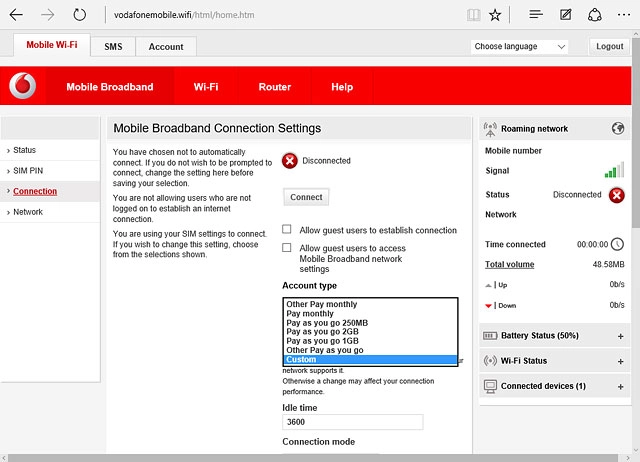Click the Vodafone logo icon
The image size is (640, 462).
[x=22, y=88]
